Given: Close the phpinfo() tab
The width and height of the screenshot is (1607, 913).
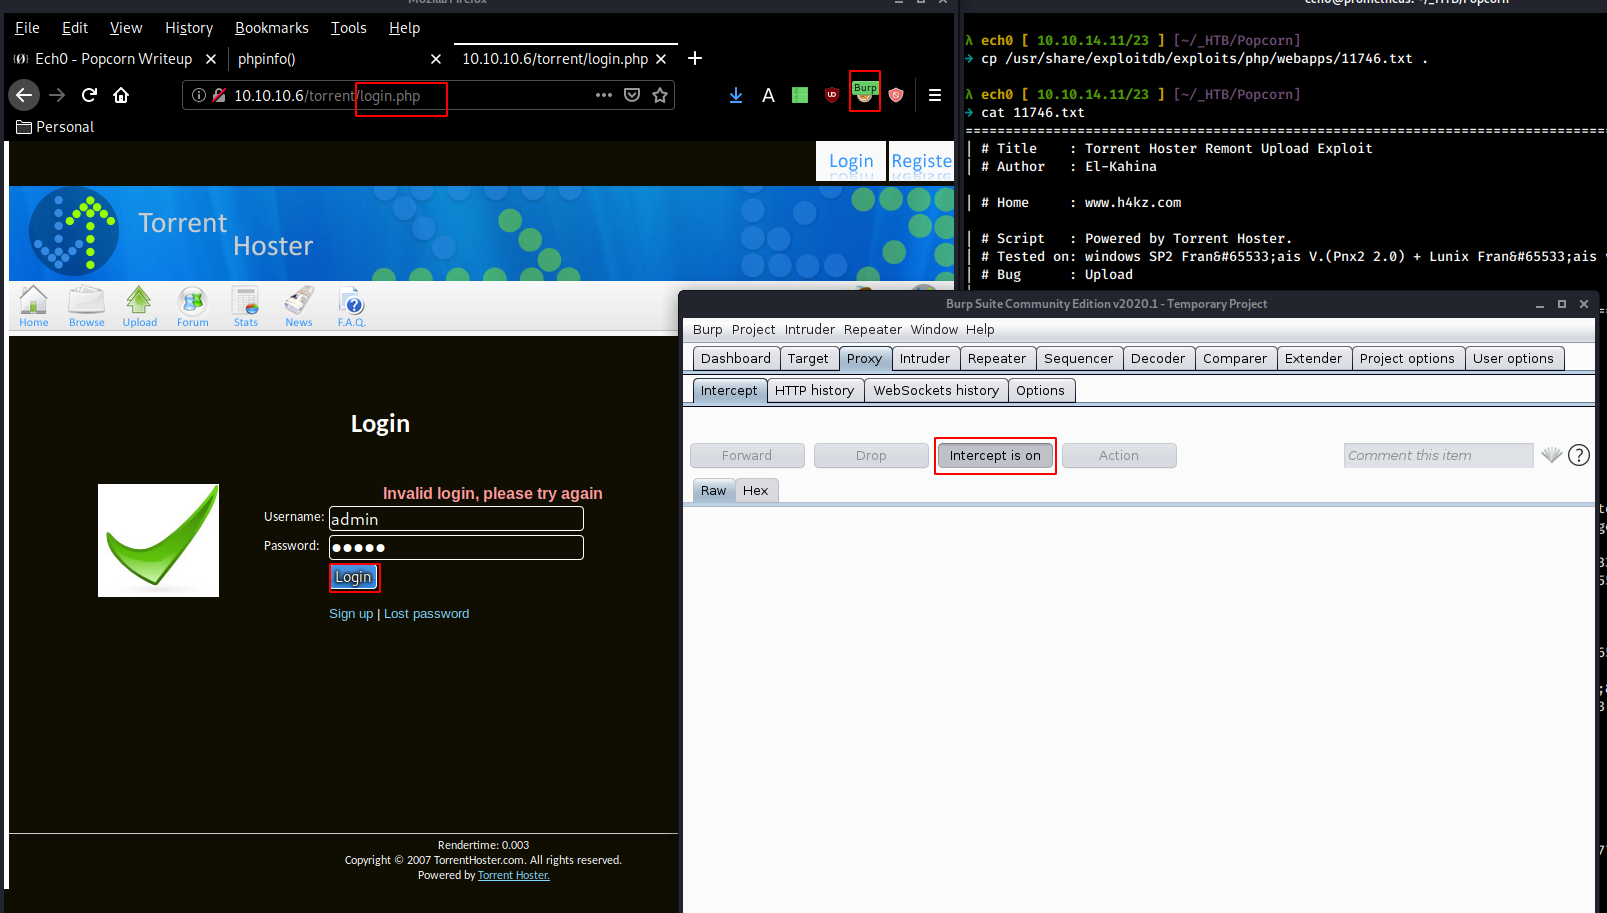Looking at the screenshot, I should (436, 59).
